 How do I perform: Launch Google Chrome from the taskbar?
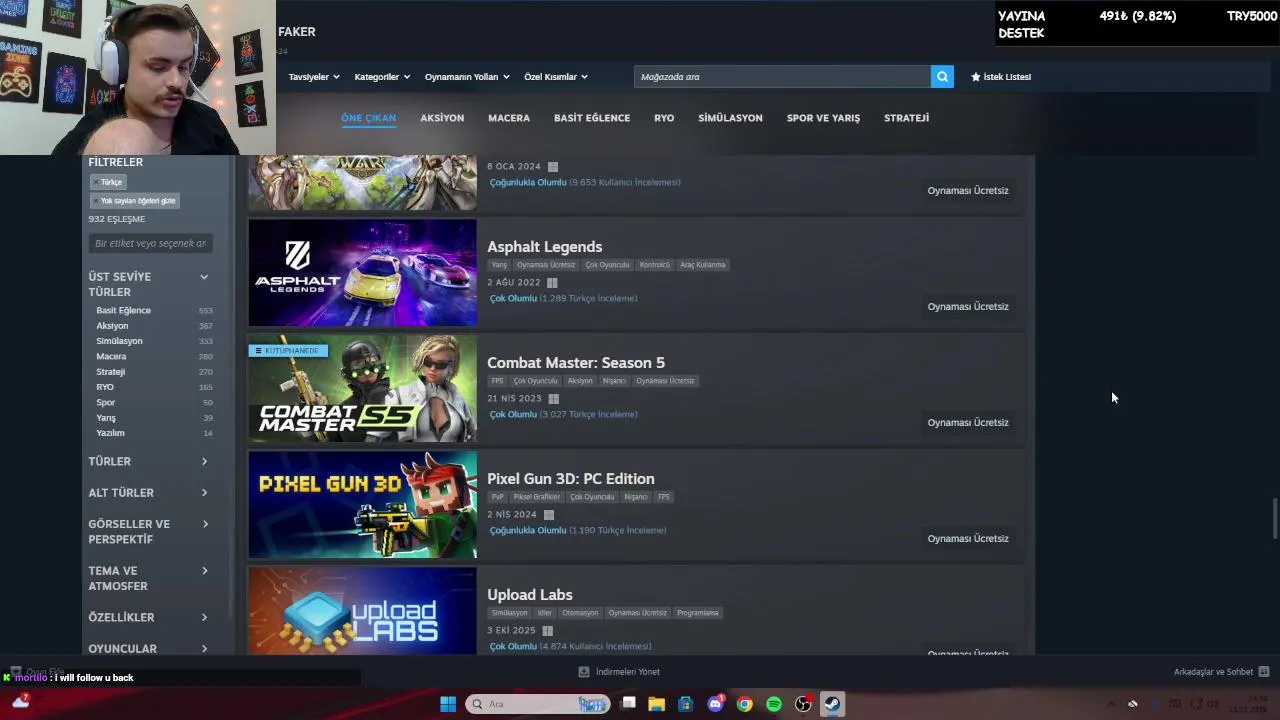[x=744, y=704]
